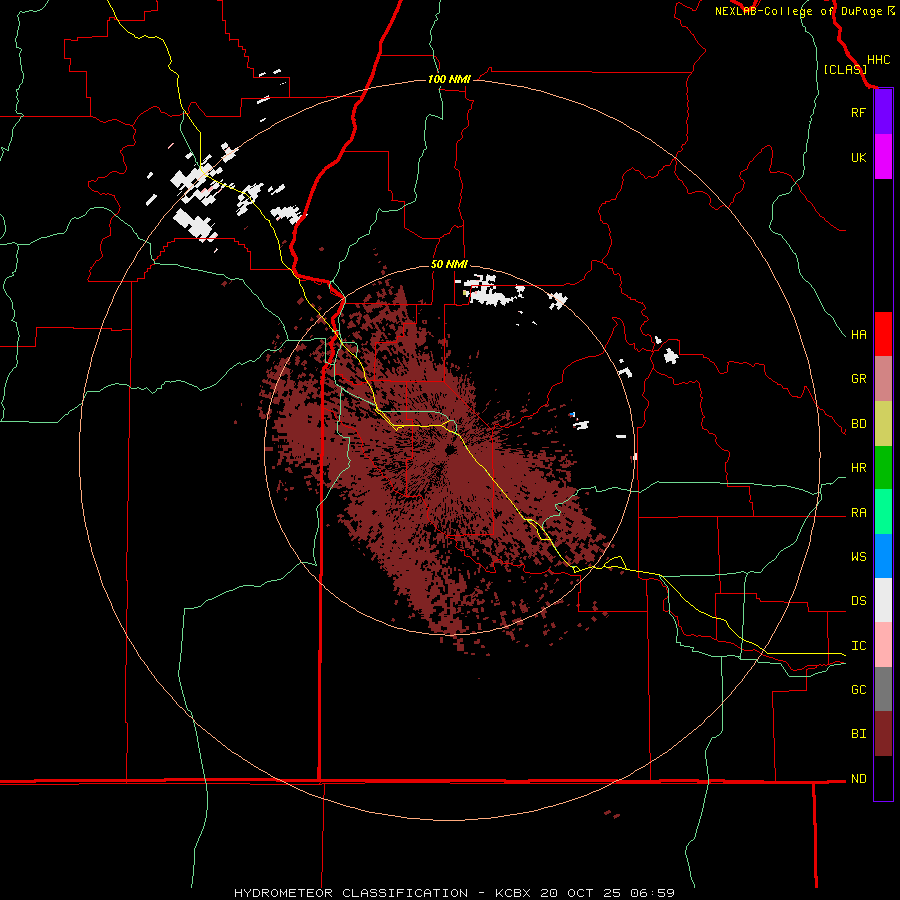Screen dimensions: 900x900
Task: Click the 50 NMI range ring label
Action: (x=449, y=264)
